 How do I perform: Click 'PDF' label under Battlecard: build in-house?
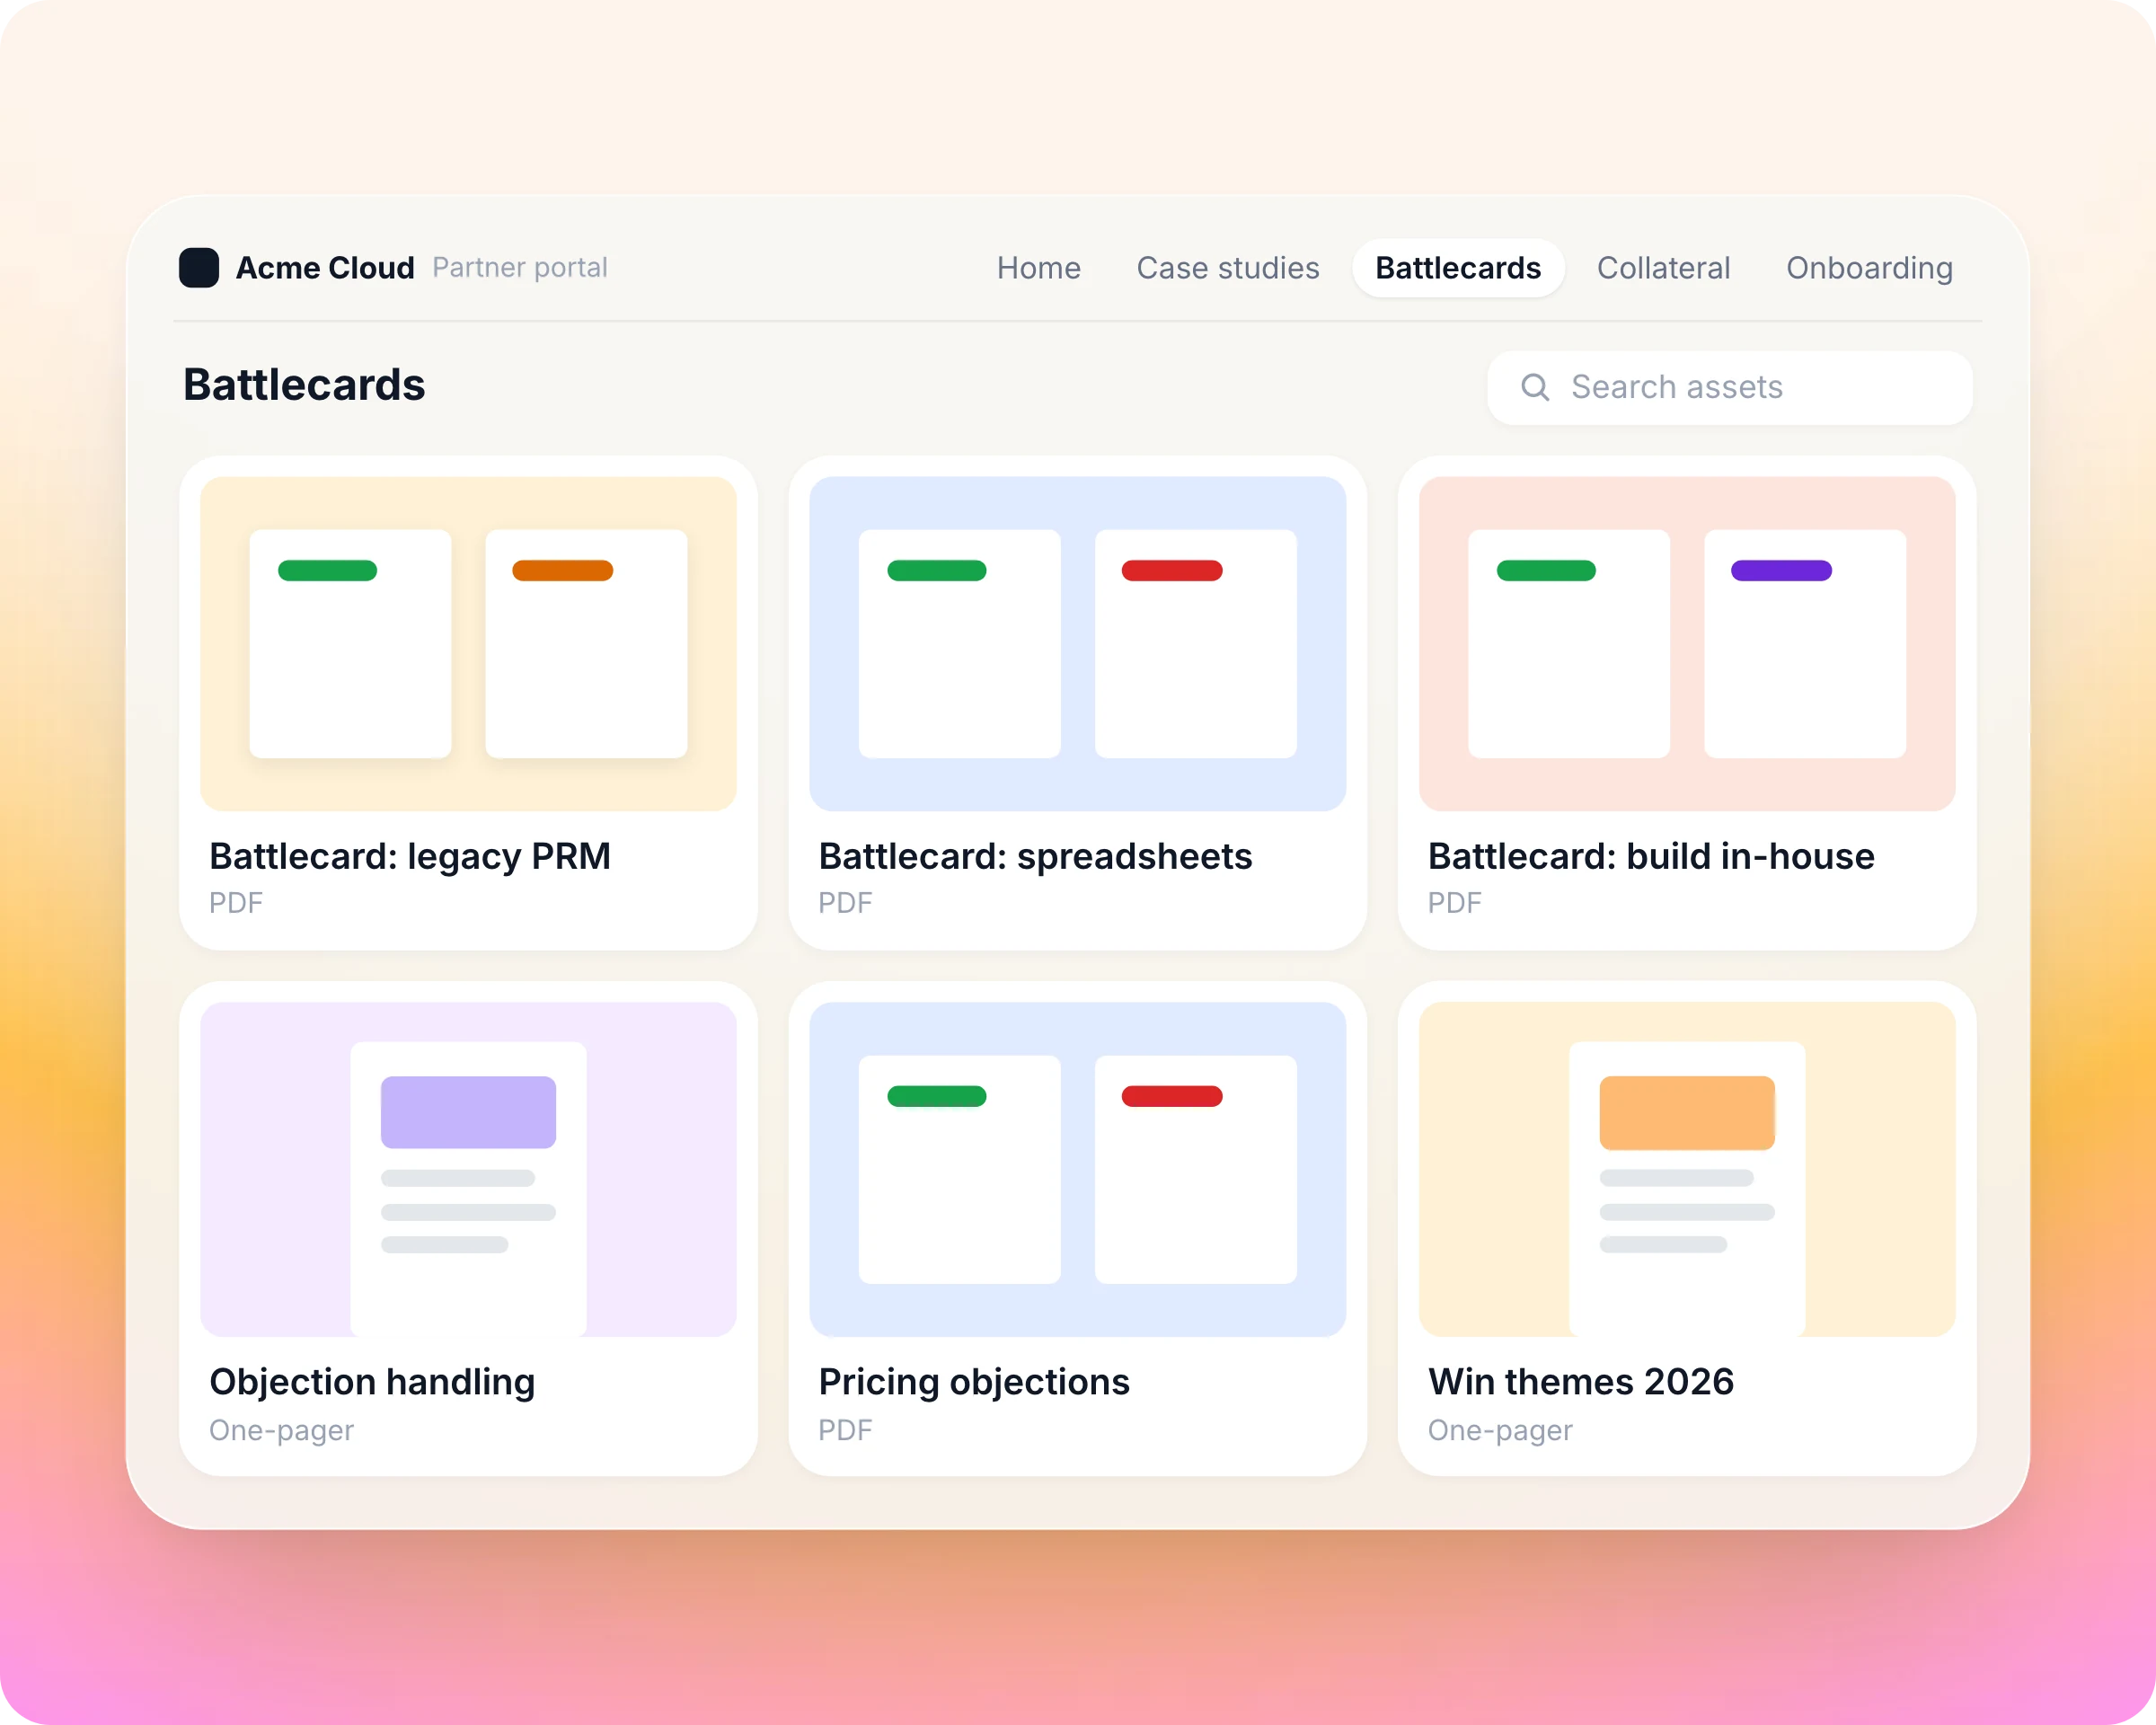click(x=1454, y=903)
